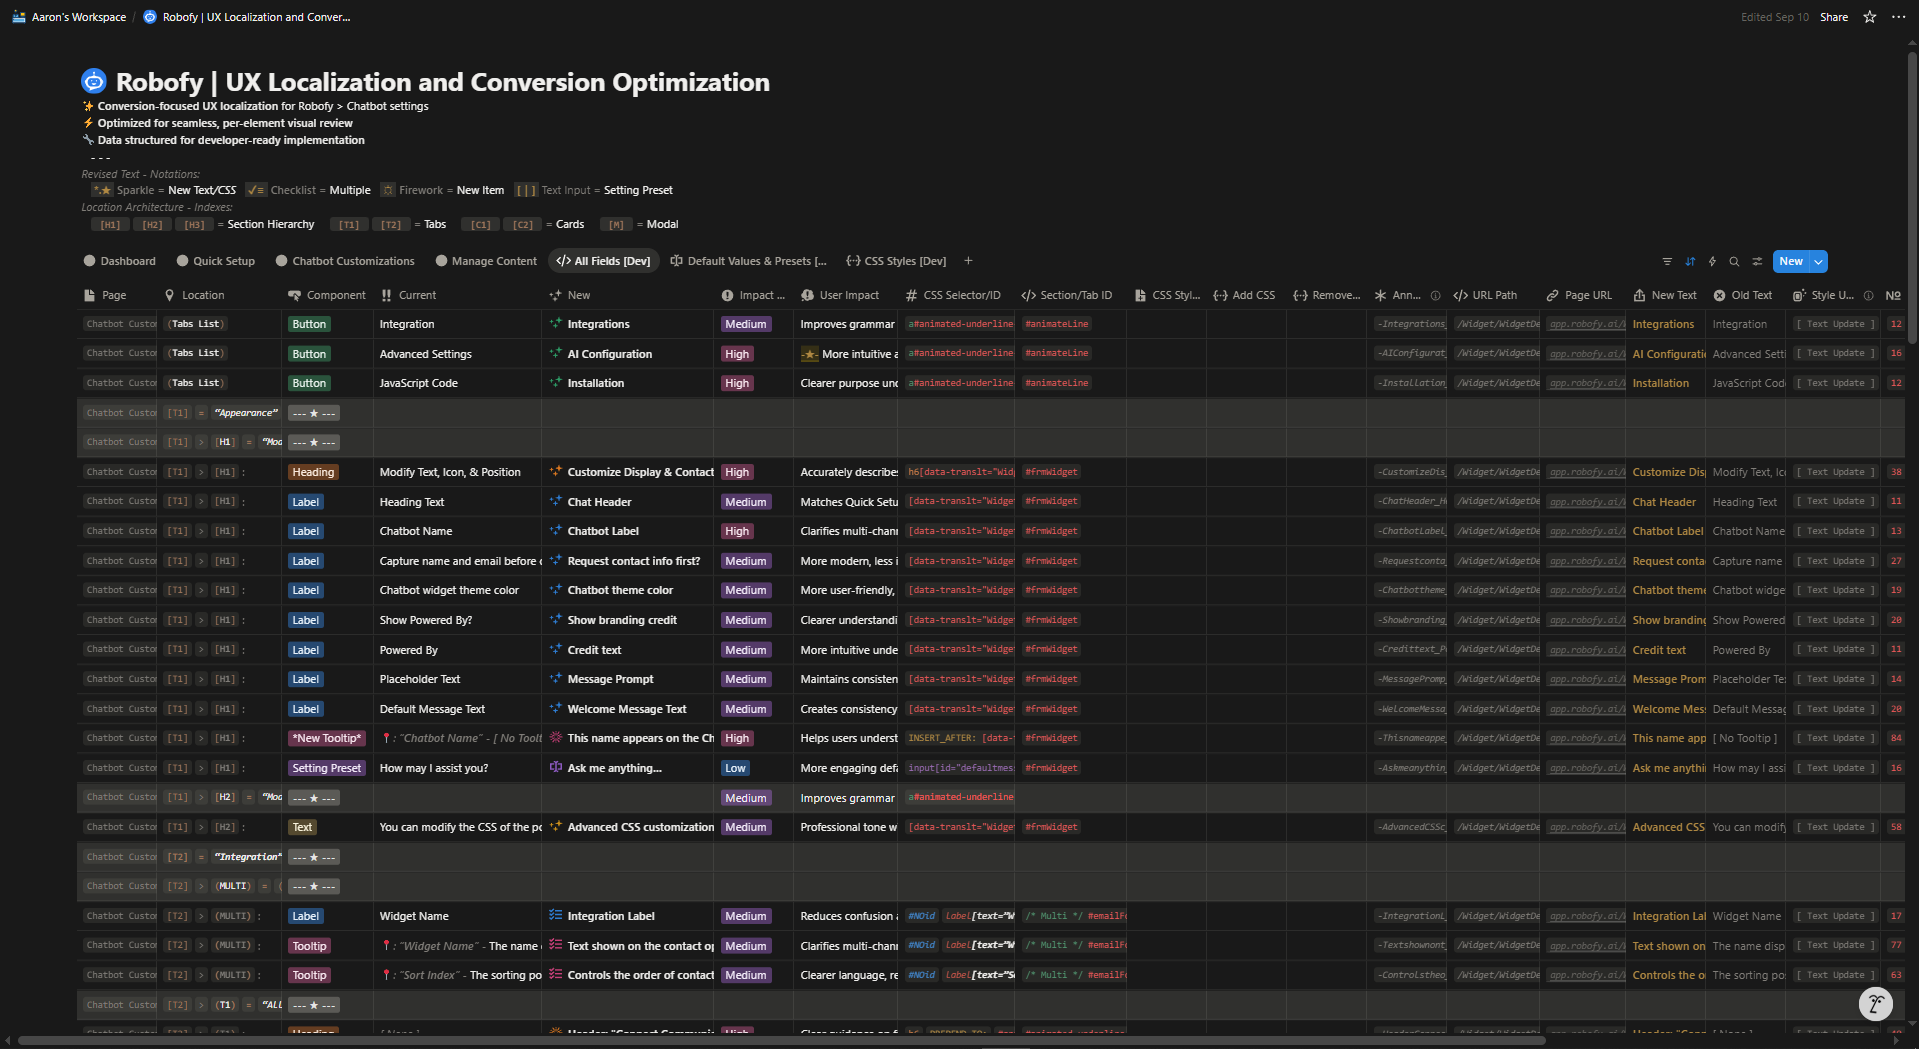
Task: Switch to the Quick Setup view tab
Action: [x=215, y=262]
